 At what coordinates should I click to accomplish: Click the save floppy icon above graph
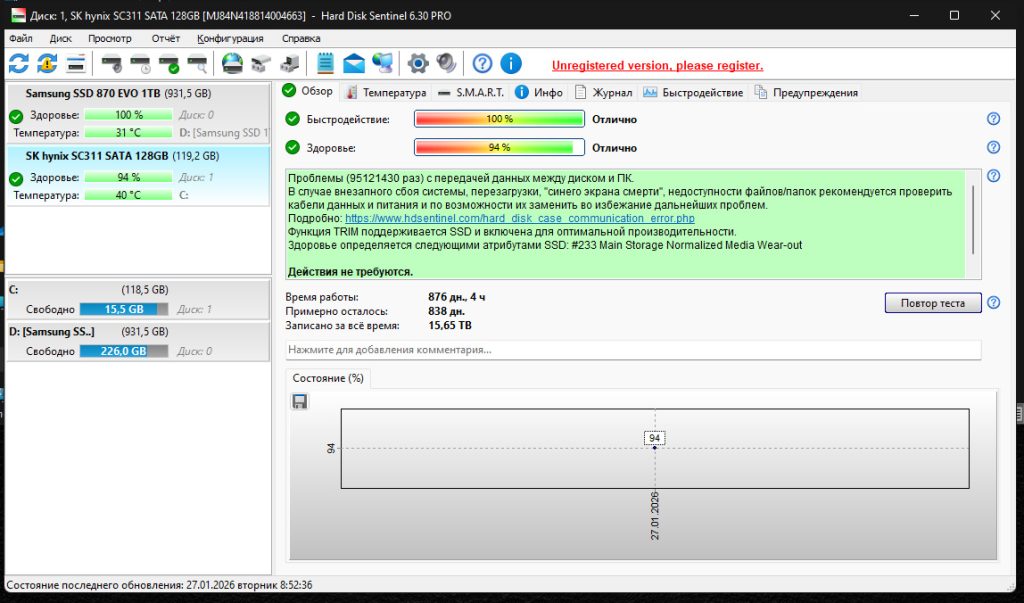pos(299,401)
